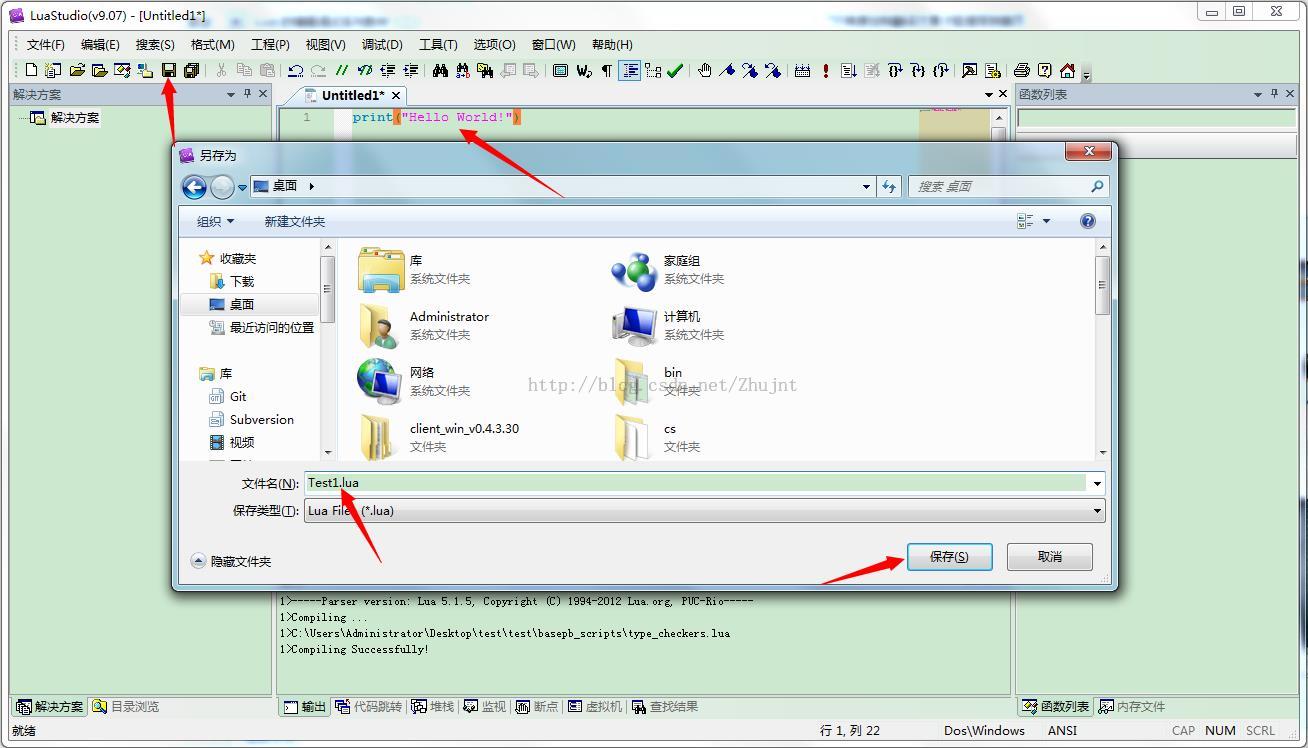Viewport: 1308px width, 748px height.
Task: Open the editor tab list dropdown arrow
Action: (x=988, y=94)
